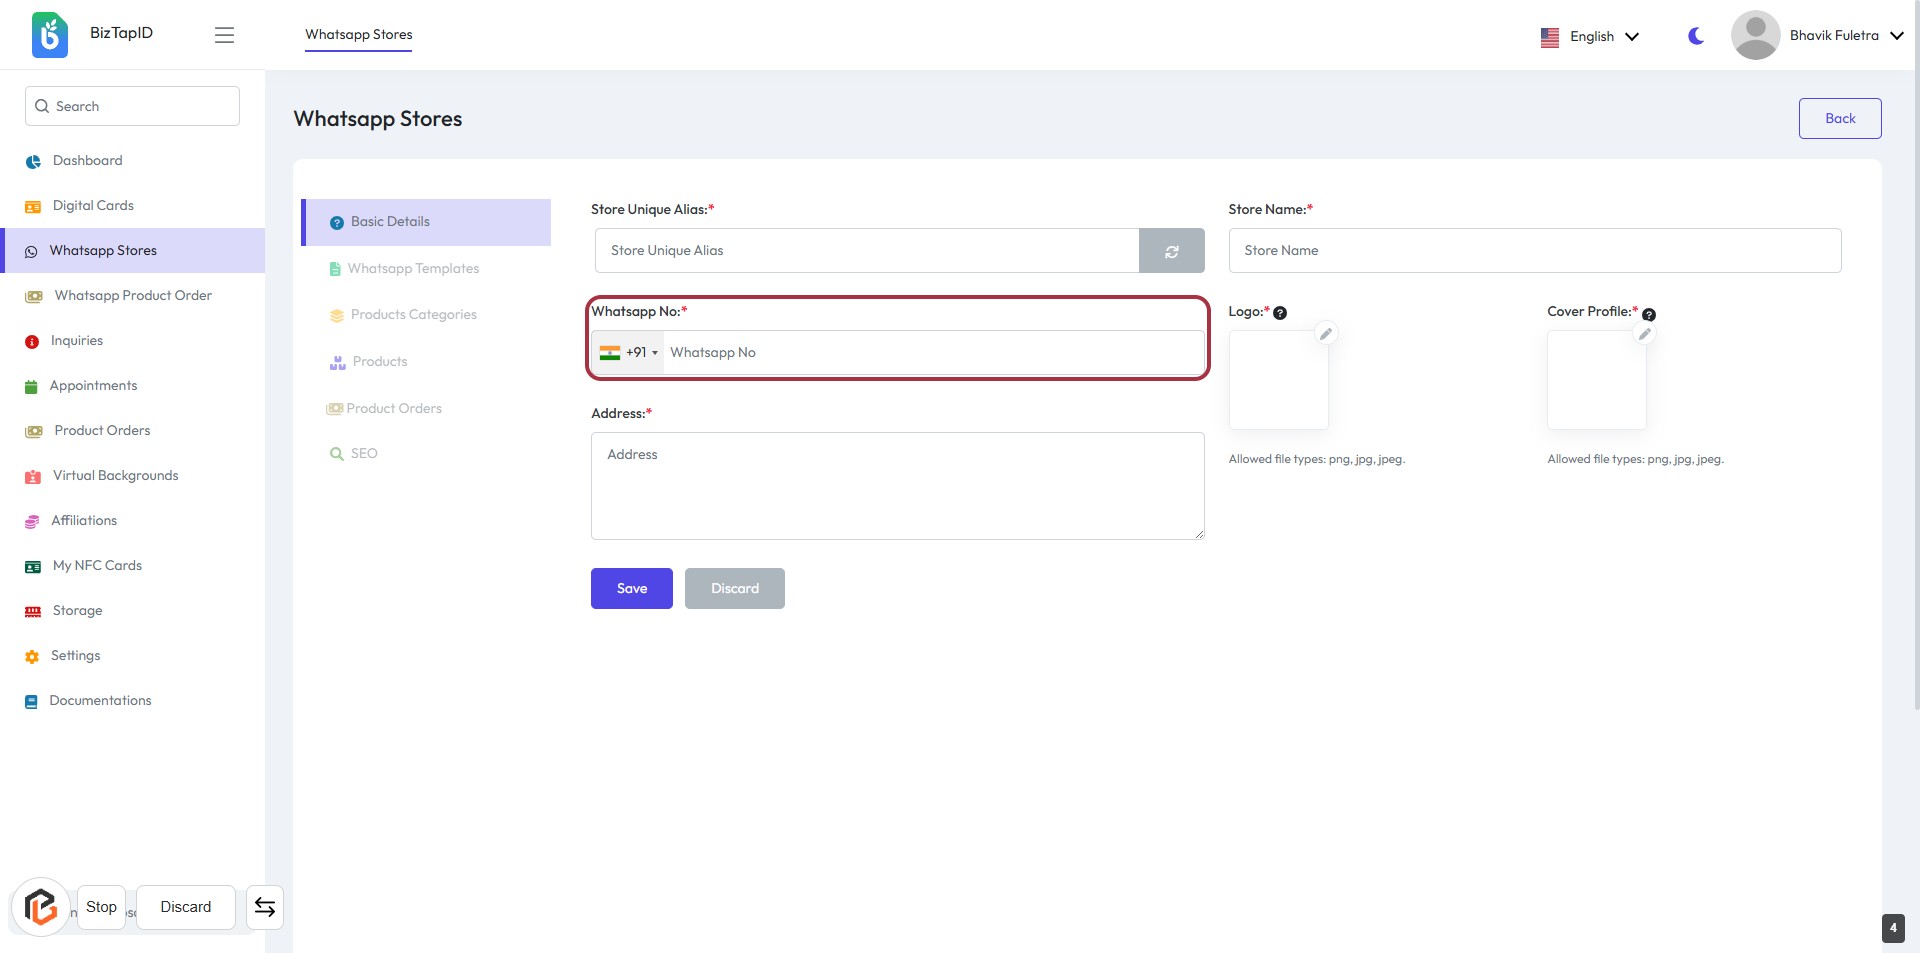Viewport: 1920px width, 953px height.
Task: Open the English language dropdown
Action: tap(1590, 36)
